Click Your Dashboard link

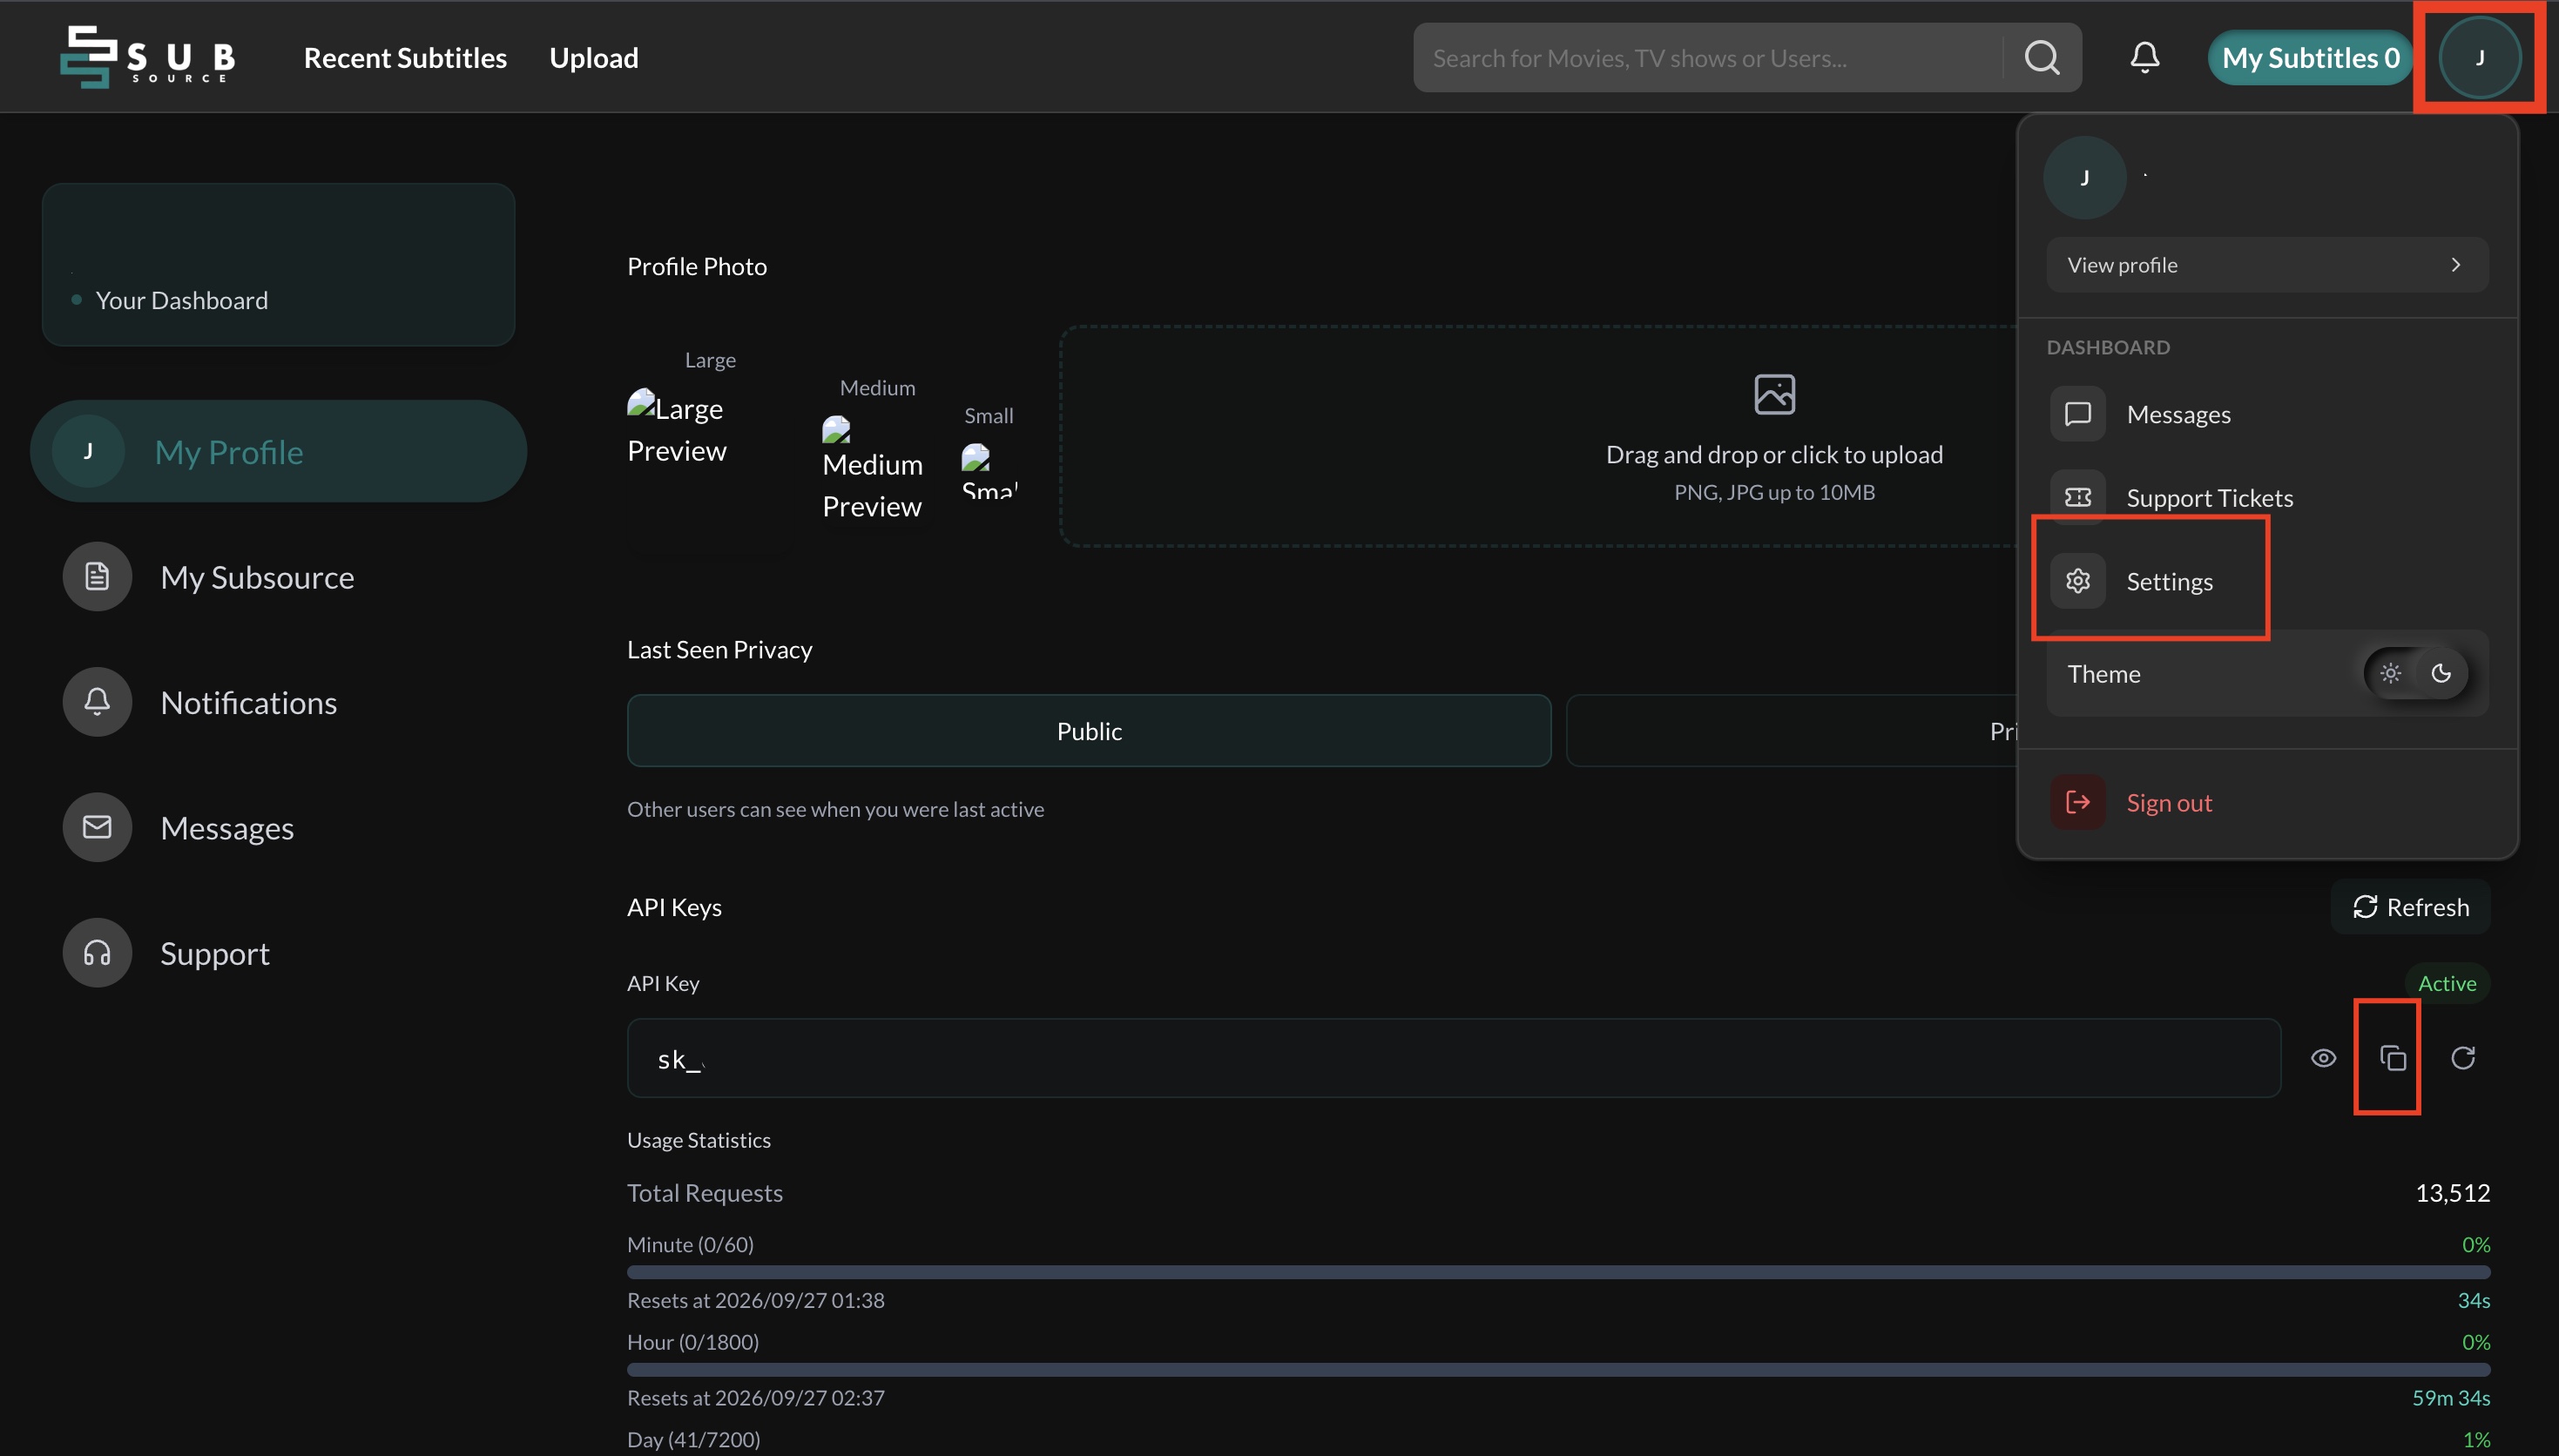click(182, 300)
